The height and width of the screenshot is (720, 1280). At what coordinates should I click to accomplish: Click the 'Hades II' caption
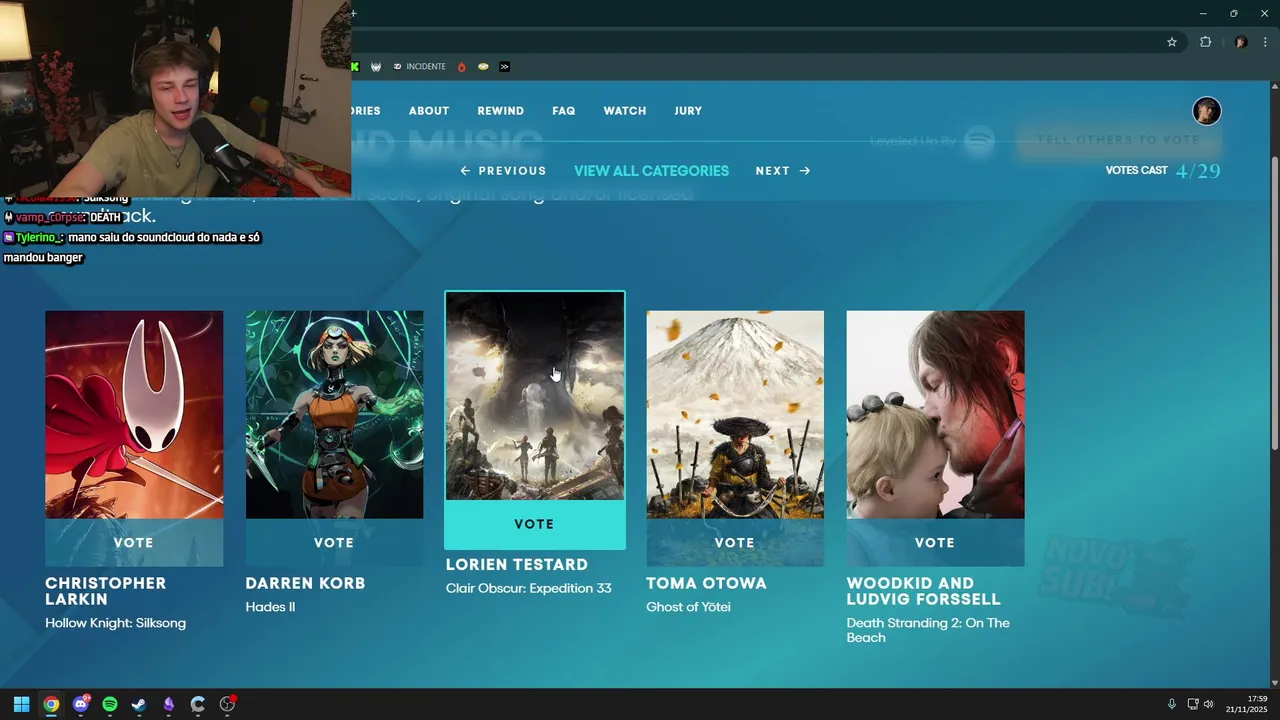(270, 607)
